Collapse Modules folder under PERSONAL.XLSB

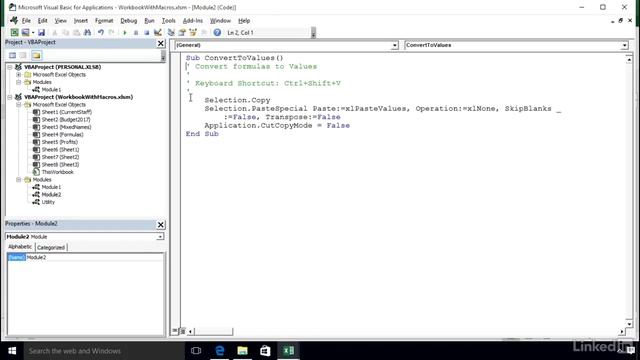(x=18, y=82)
